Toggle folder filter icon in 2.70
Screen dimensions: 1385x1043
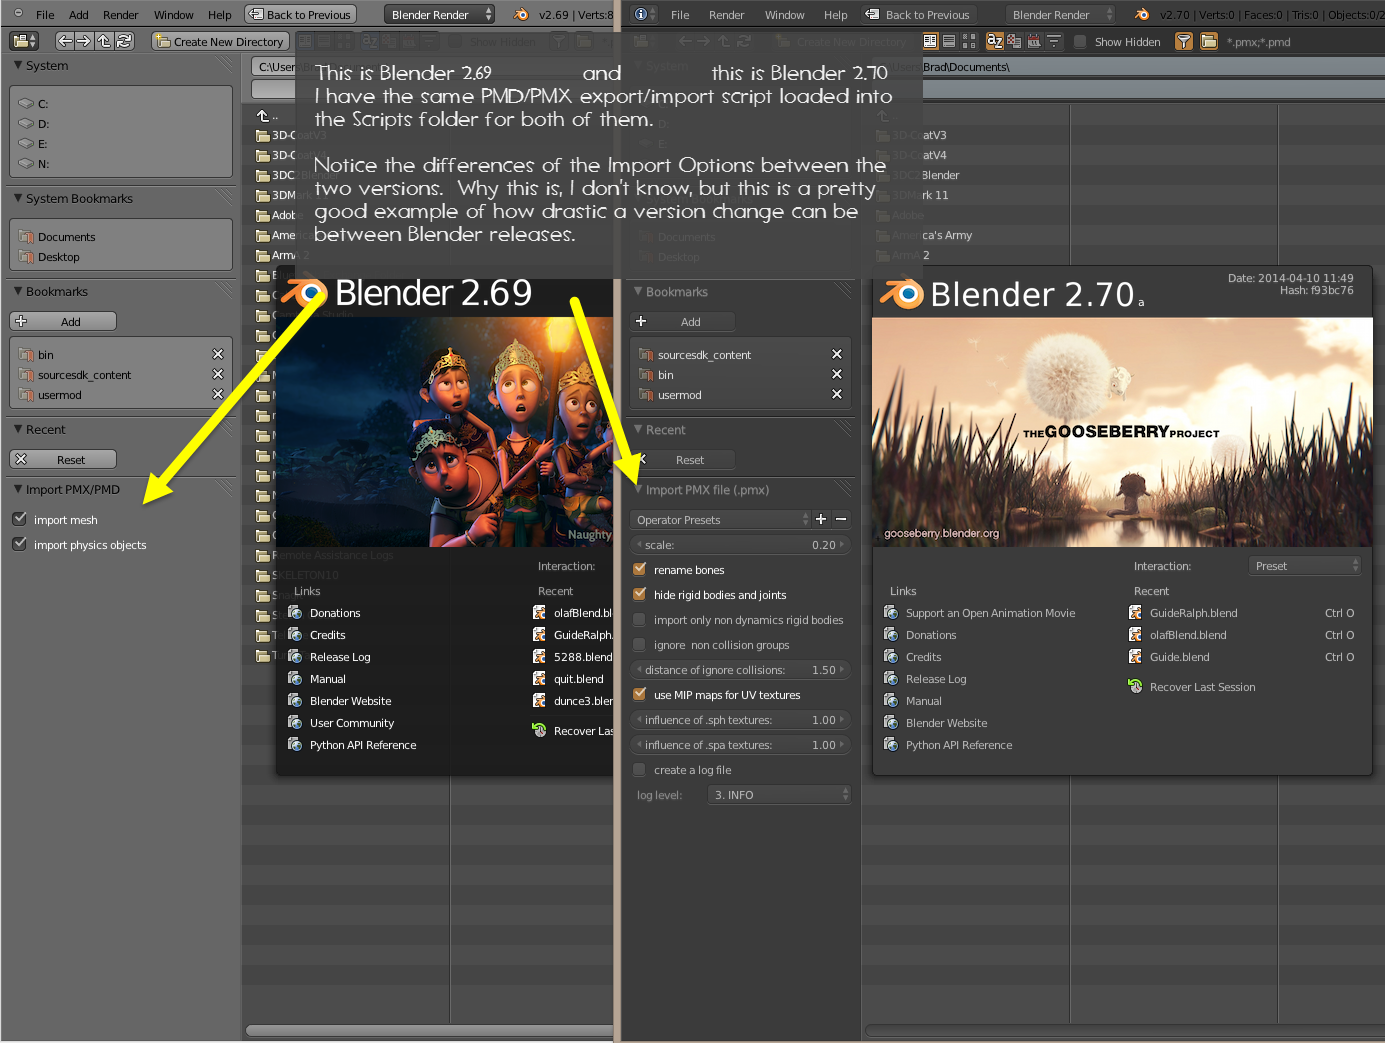pos(1209,41)
